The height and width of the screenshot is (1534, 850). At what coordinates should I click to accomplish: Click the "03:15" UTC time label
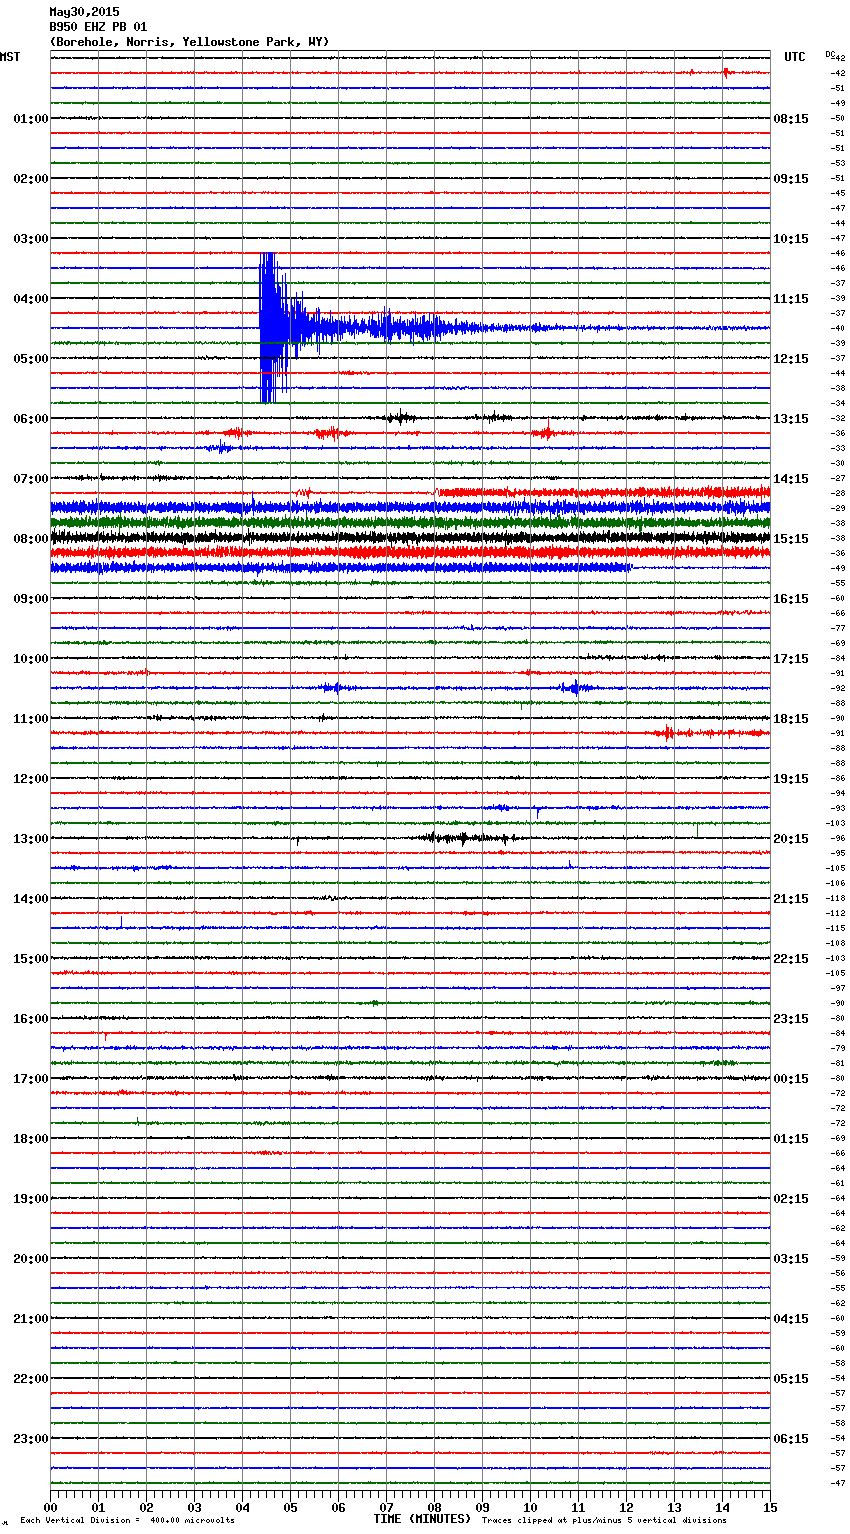(791, 1259)
